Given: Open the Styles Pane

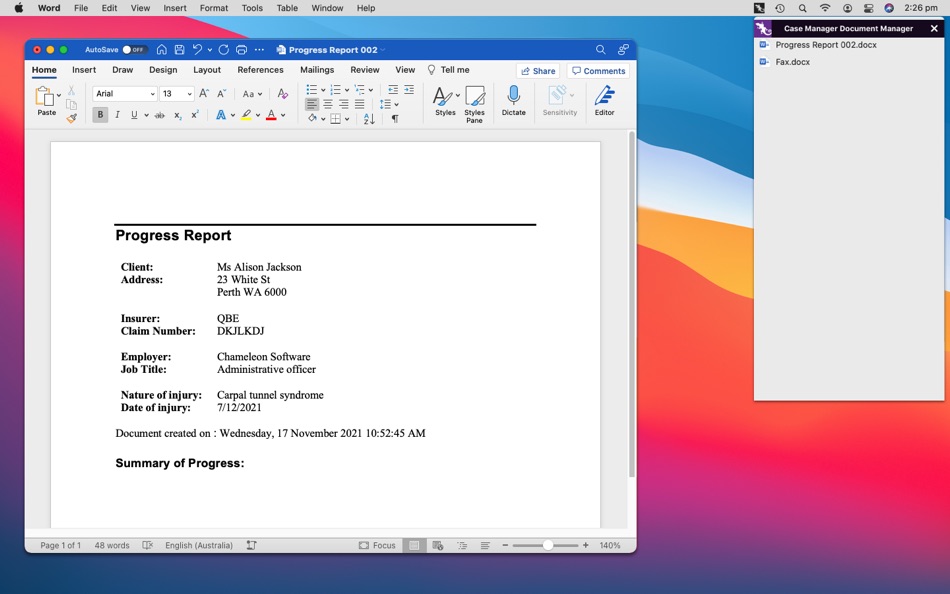Looking at the screenshot, I should (474, 104).
